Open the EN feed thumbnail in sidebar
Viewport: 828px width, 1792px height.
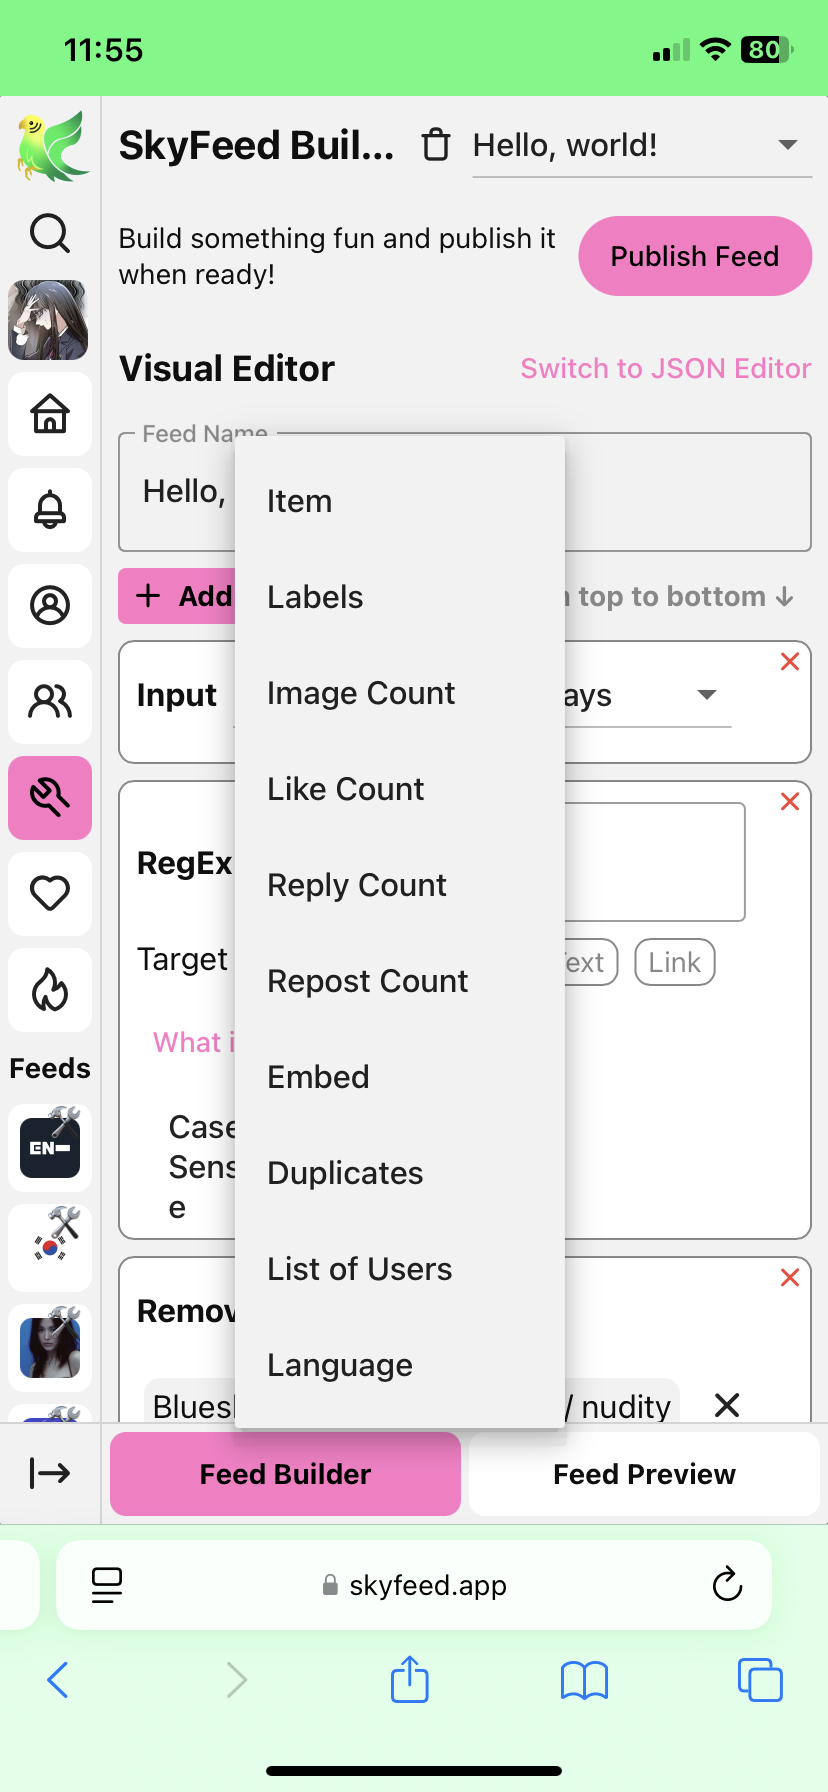click(x=50, y=1147)
